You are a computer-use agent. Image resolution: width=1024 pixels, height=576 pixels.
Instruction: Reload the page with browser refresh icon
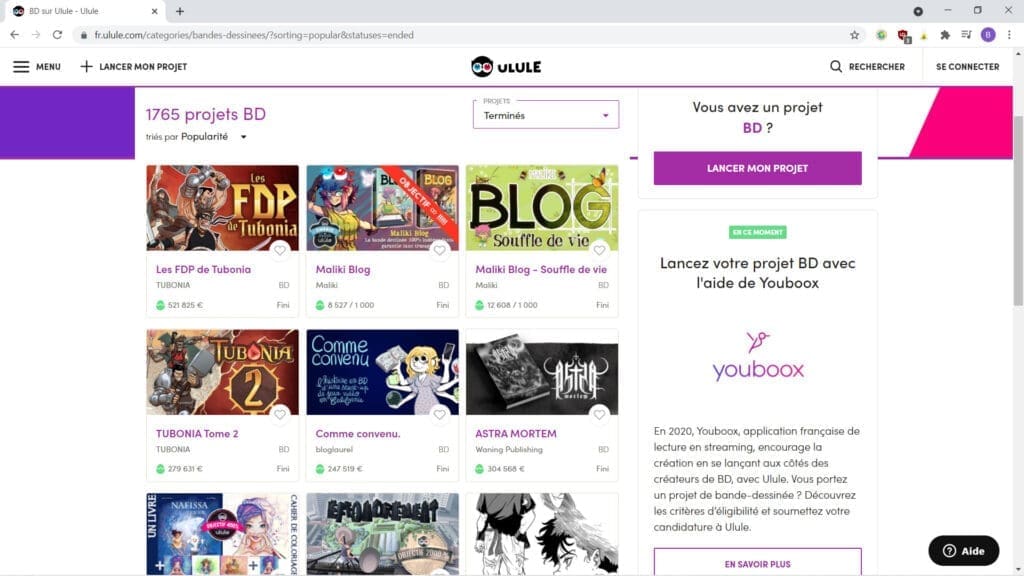(x=57, y=35)
